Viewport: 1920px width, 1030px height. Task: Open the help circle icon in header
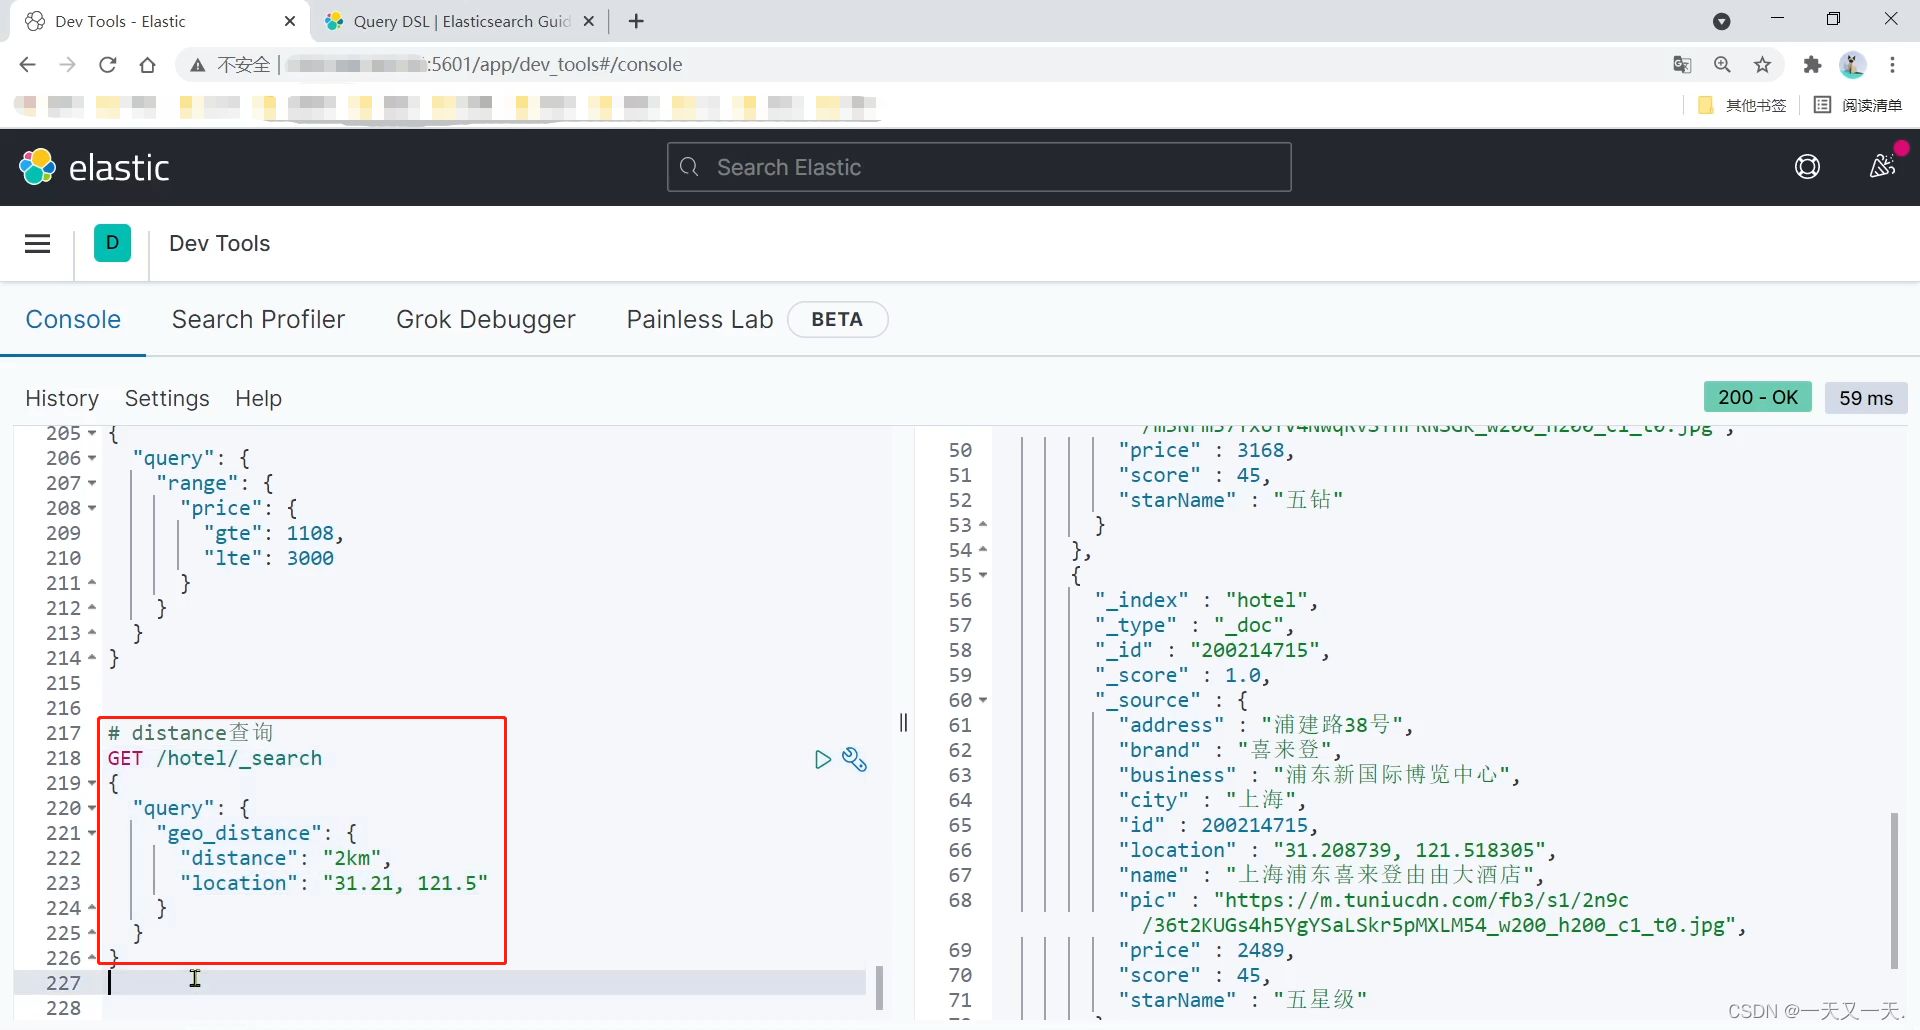[1807, 166]
